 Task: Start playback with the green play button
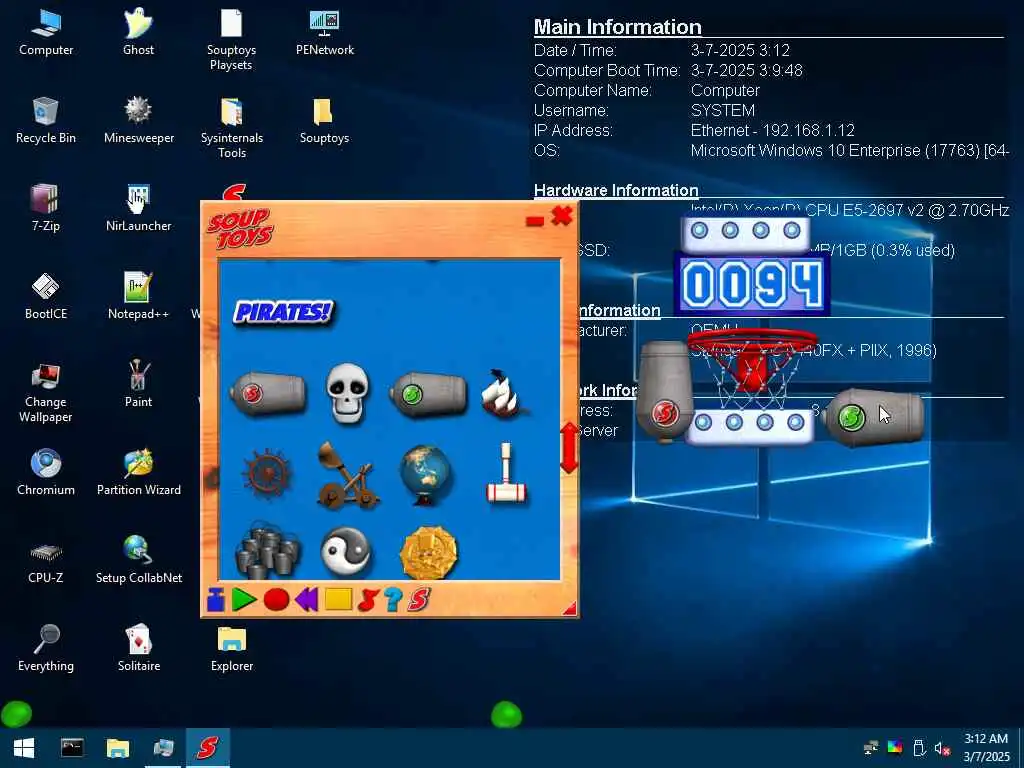[244, 599]
